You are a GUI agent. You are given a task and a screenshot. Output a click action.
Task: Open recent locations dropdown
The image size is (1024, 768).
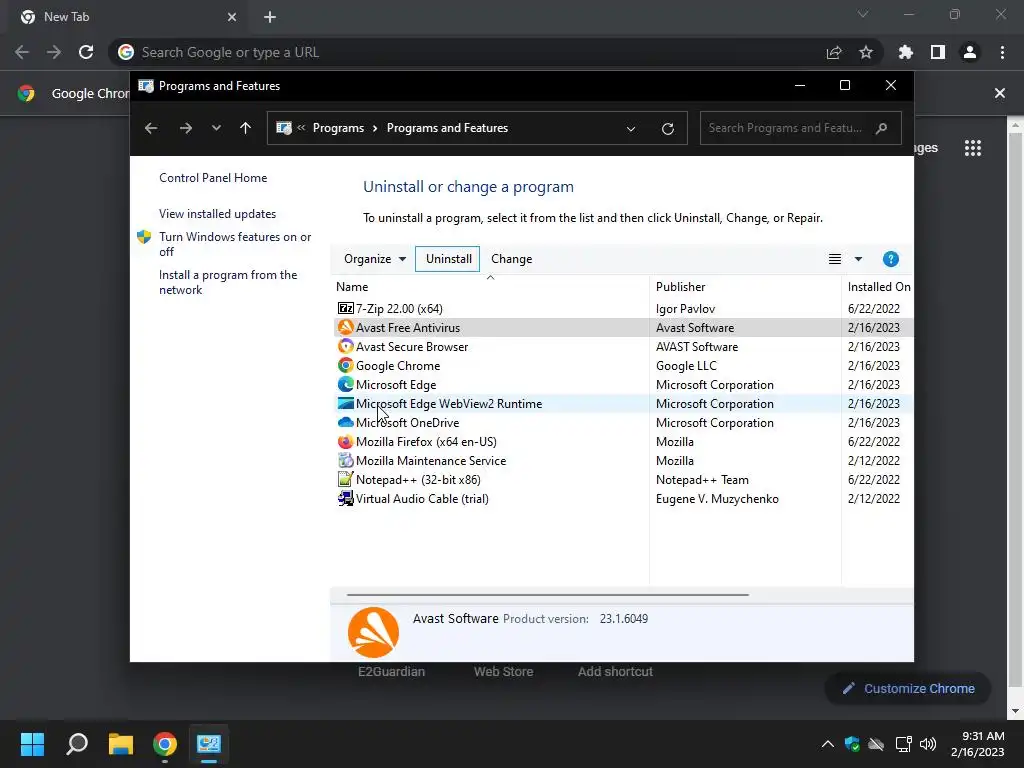(216, 128)
